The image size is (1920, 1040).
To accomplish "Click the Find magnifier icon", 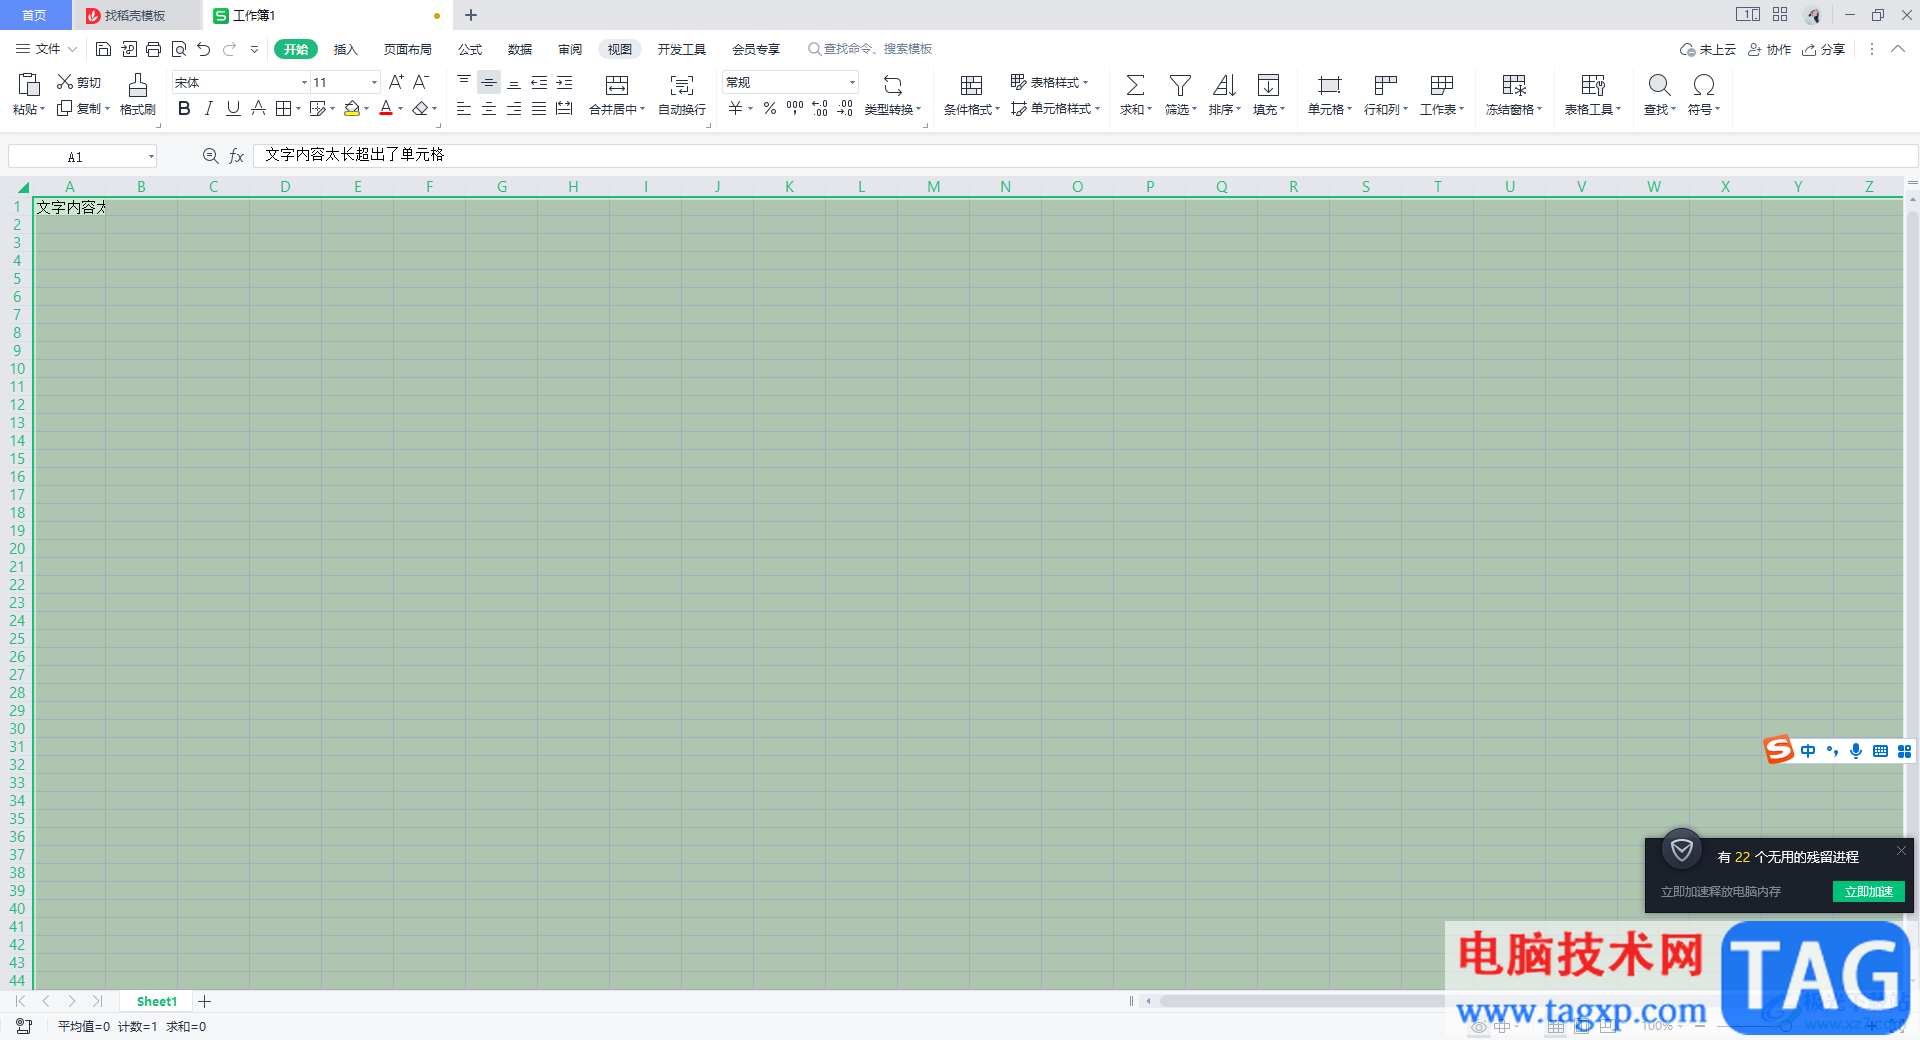I will click(x=1659, y=85).
